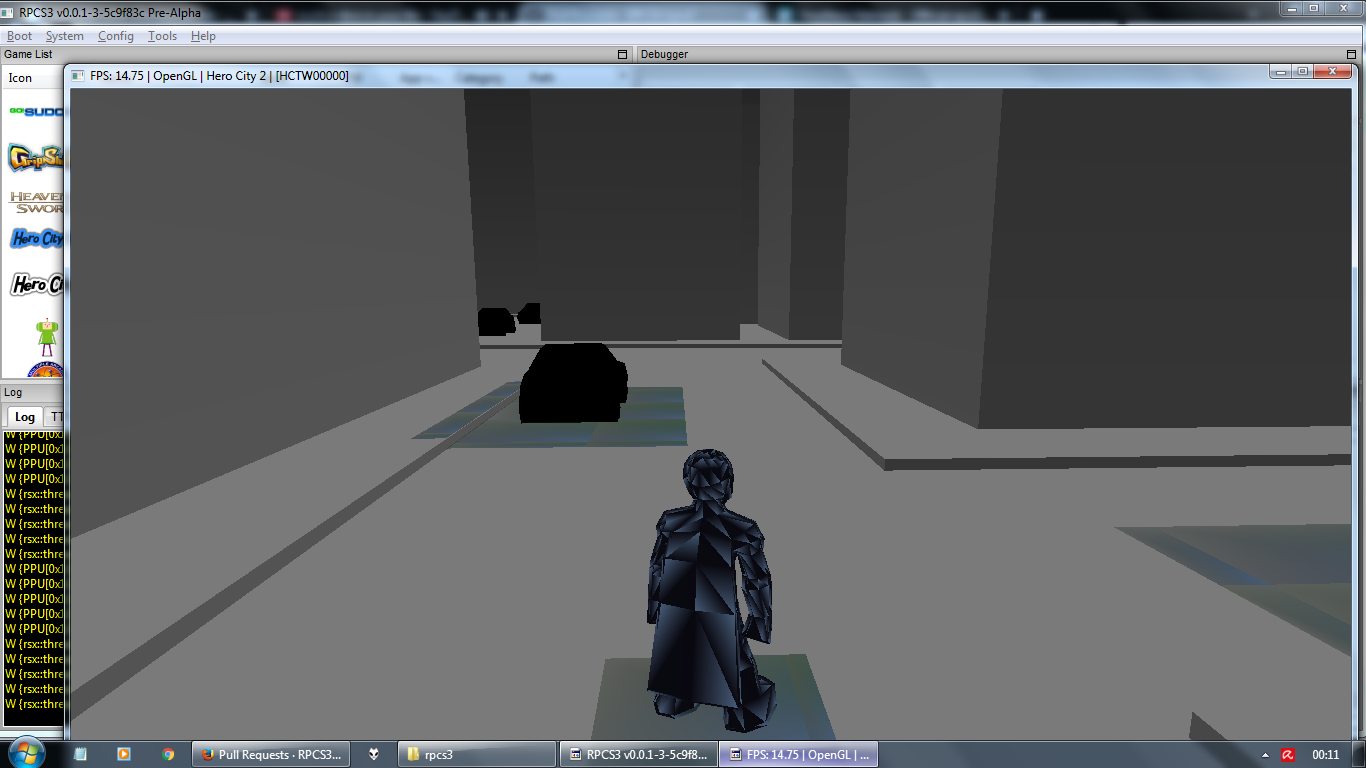Click the Icon column header in Game List
Viewport: 1366px width, 768px height.
tap(20, 78)
